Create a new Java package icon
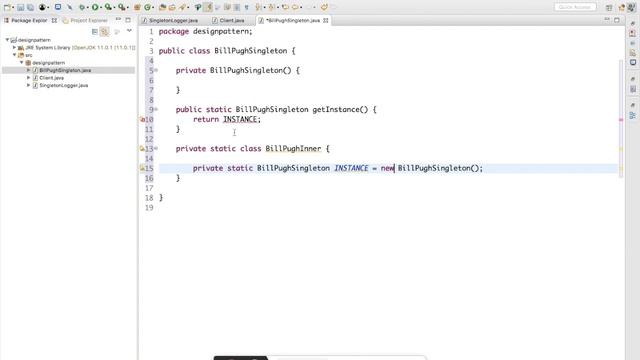Image resolution: width=640 pixels, height=360 pixels. tap(137, 7)
